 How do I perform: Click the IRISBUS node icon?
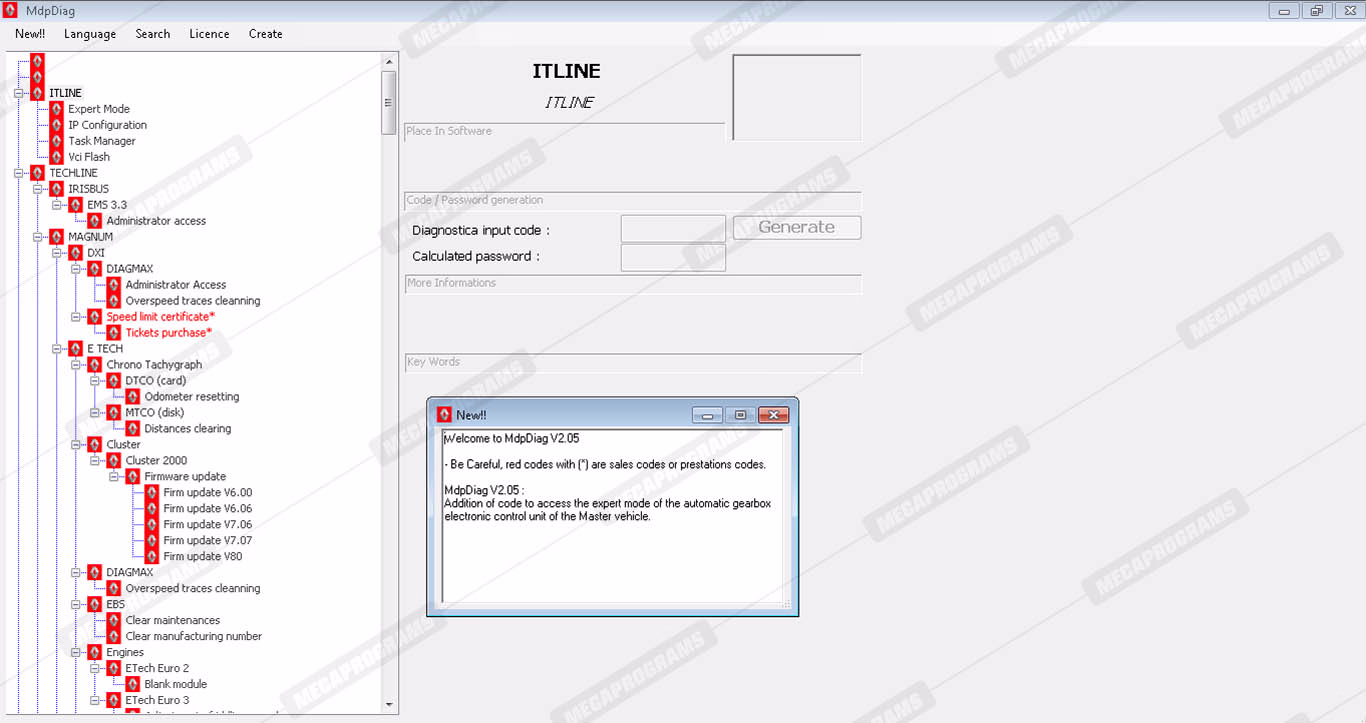[x=57, y=189]
